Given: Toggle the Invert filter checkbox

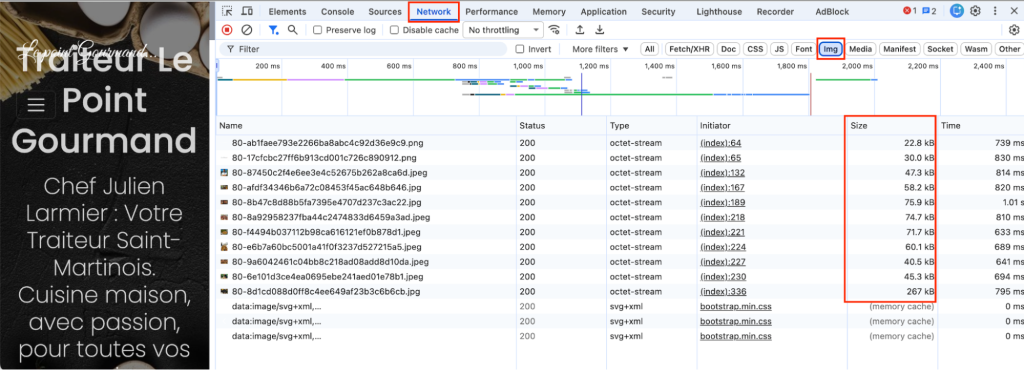Looking at the screenshot, I should click(x=520, y=49).
